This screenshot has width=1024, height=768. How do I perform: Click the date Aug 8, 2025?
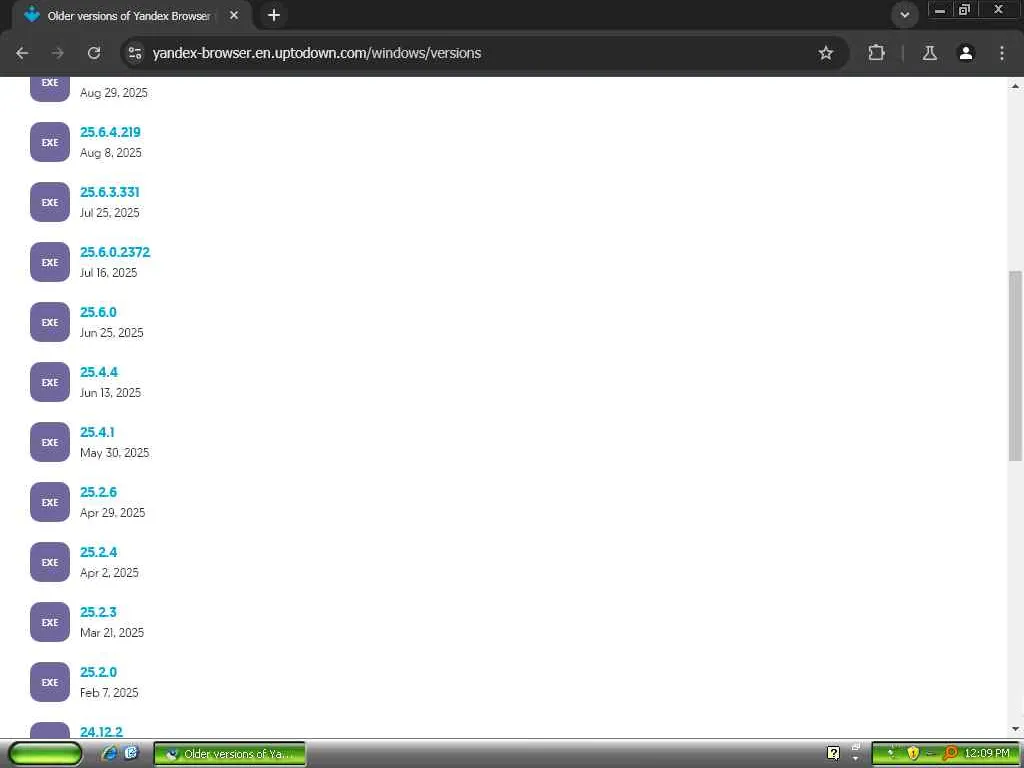point(110,153)
